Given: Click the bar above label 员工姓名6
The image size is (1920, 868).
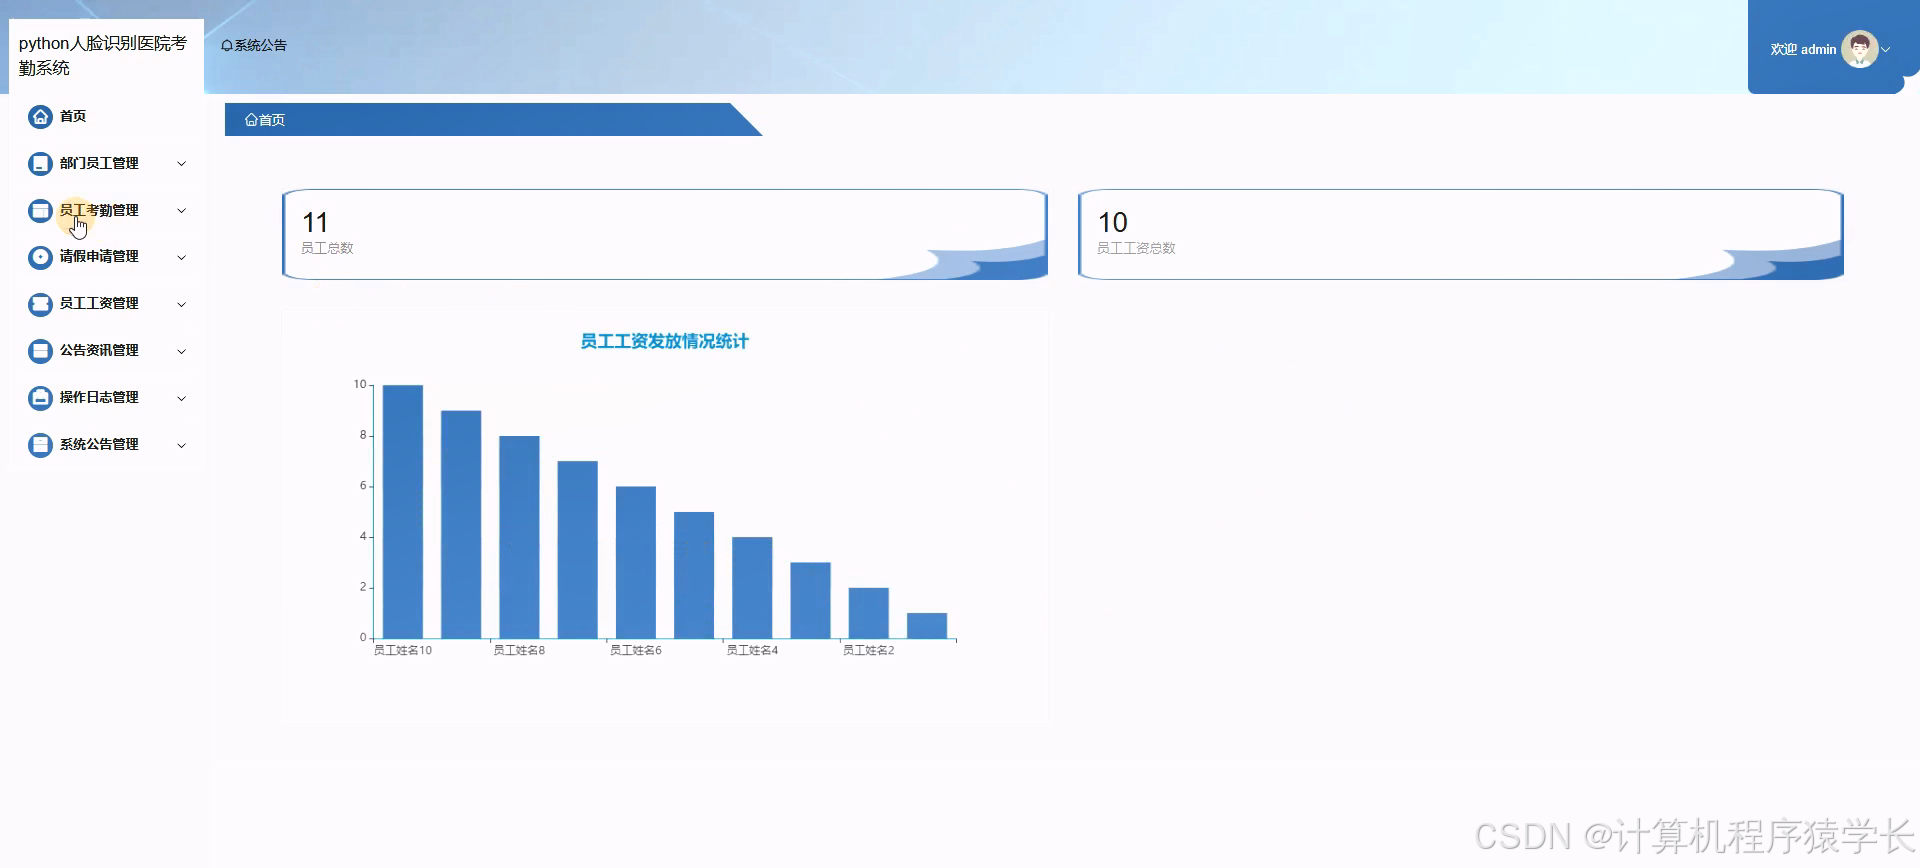Looking at the screenshot, I should coord(636,562).
